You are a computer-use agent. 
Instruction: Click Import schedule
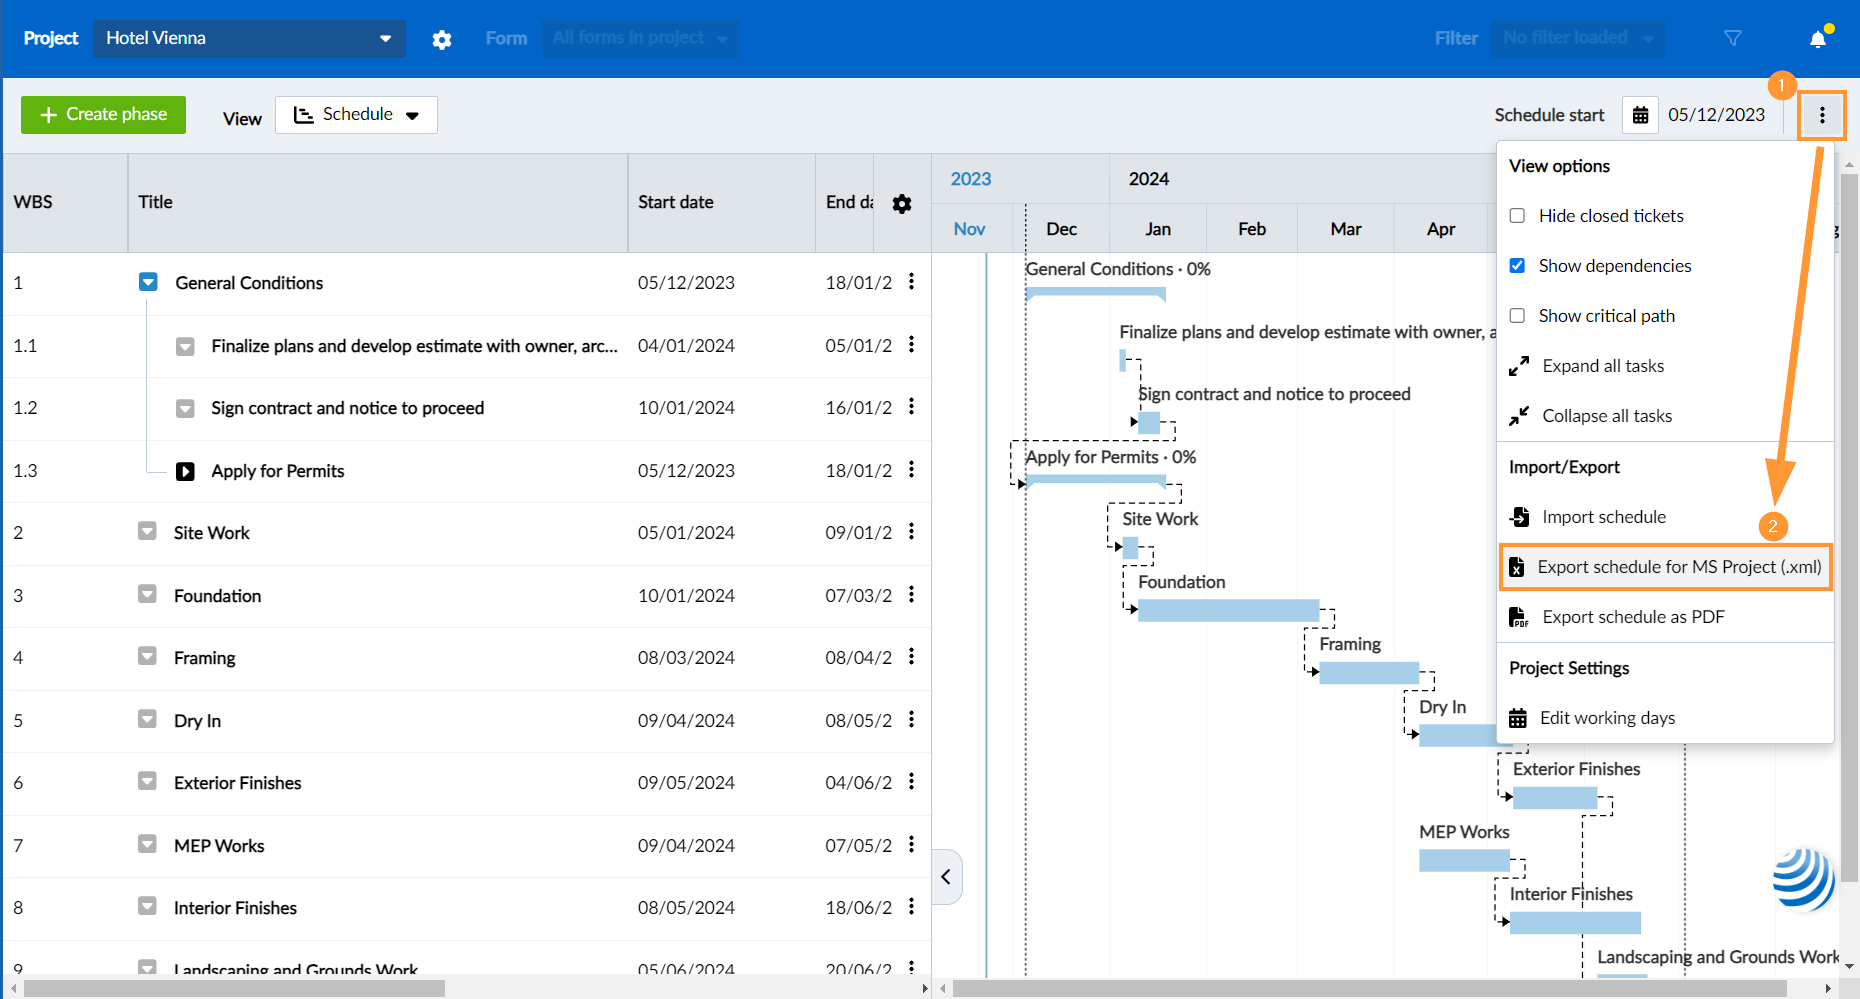tap(1604, 516)
